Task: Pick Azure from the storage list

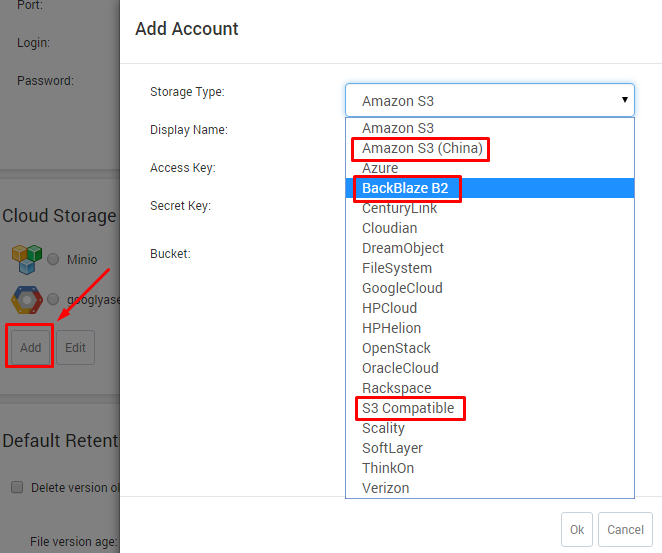Action: click(x=380, y=168)
